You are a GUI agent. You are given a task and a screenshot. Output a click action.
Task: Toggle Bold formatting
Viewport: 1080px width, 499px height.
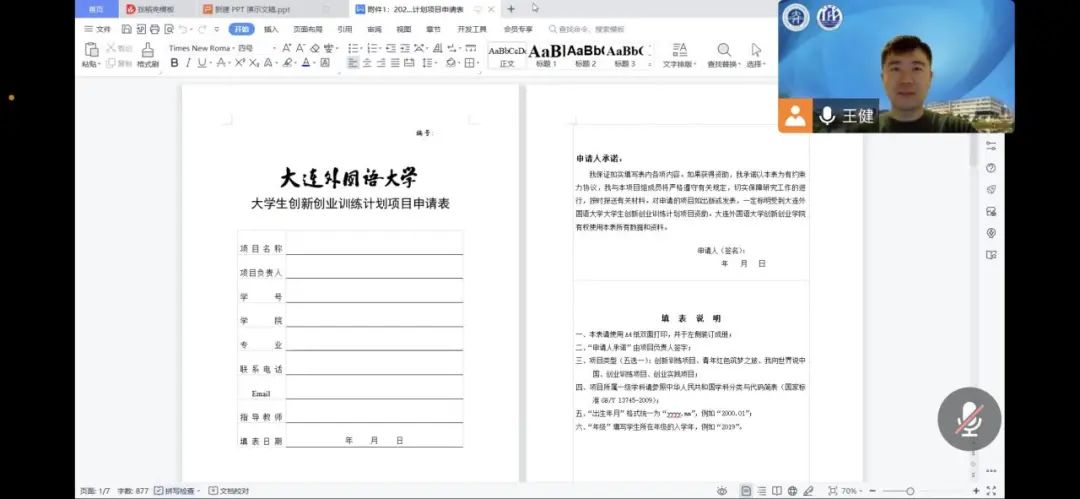pyautogui.click(x=174, y=63)
